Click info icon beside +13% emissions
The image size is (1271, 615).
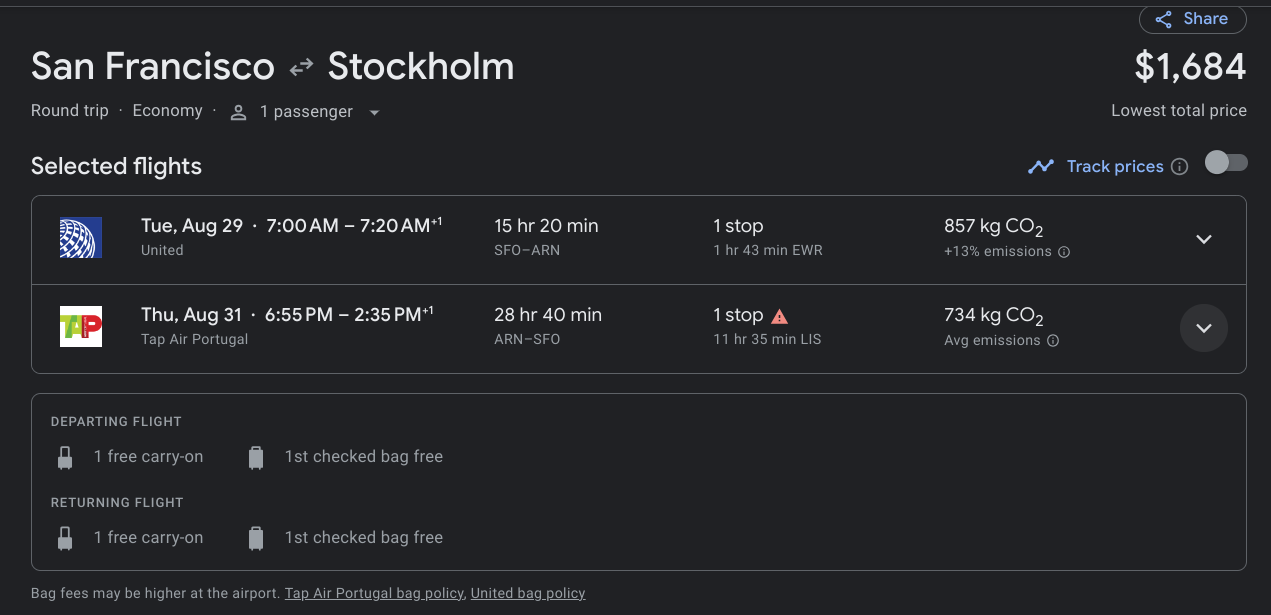point(1064,252)
